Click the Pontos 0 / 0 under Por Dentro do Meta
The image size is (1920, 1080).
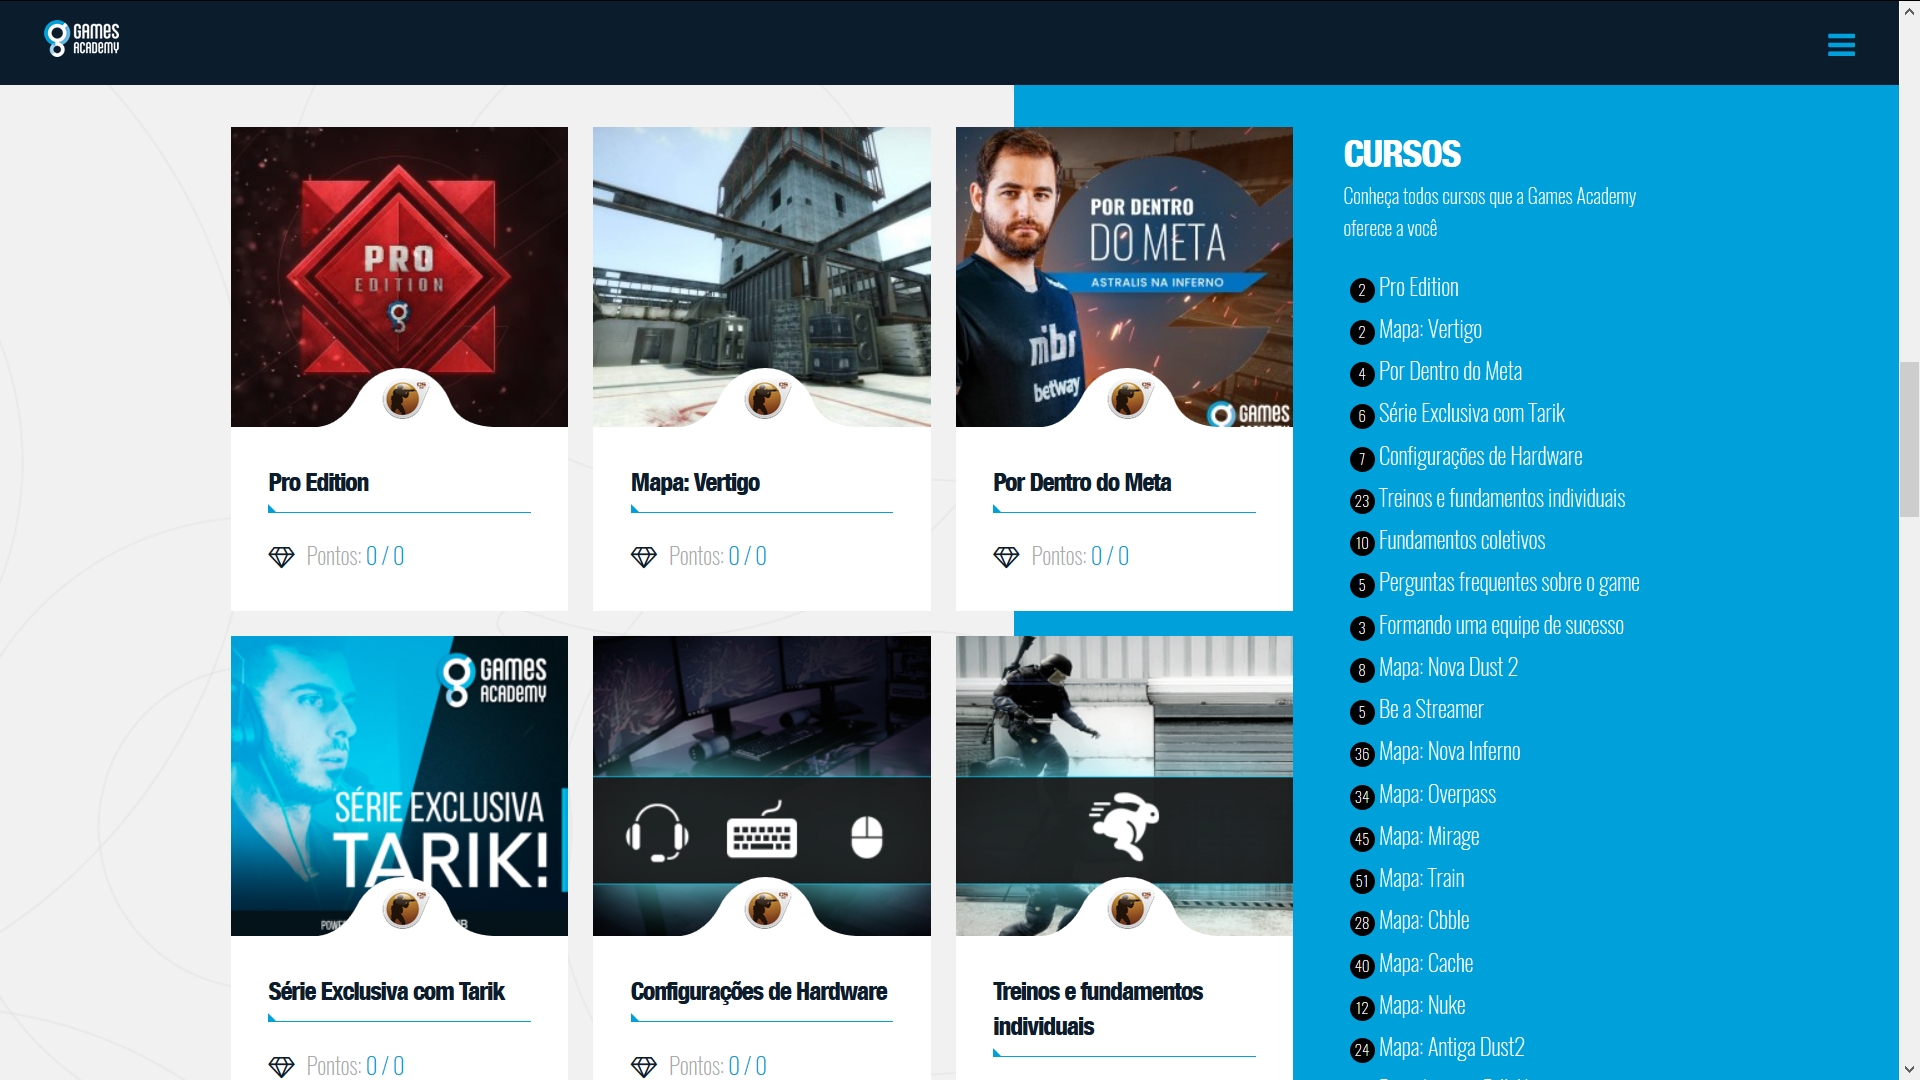coord(1080,557)
